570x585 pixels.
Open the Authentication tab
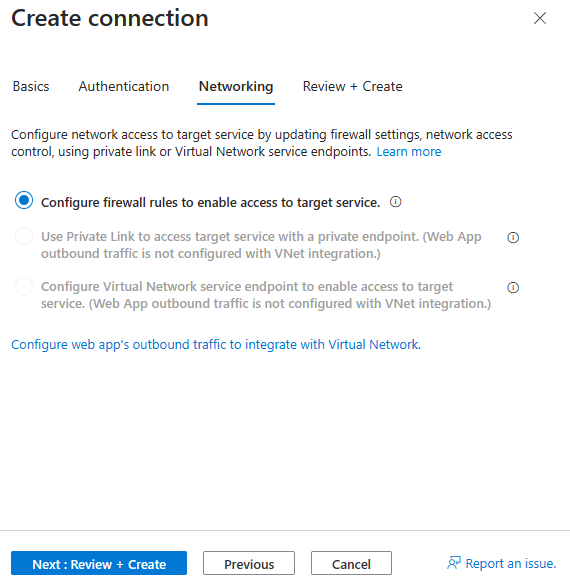(123, 87)
